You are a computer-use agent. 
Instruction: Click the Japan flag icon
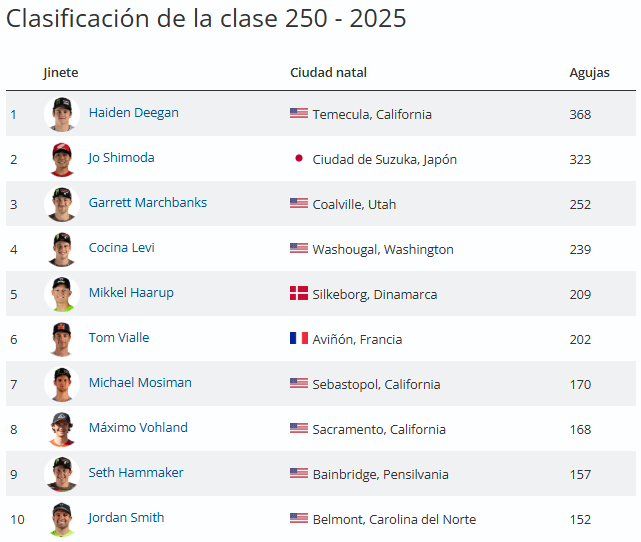(298, 158)
